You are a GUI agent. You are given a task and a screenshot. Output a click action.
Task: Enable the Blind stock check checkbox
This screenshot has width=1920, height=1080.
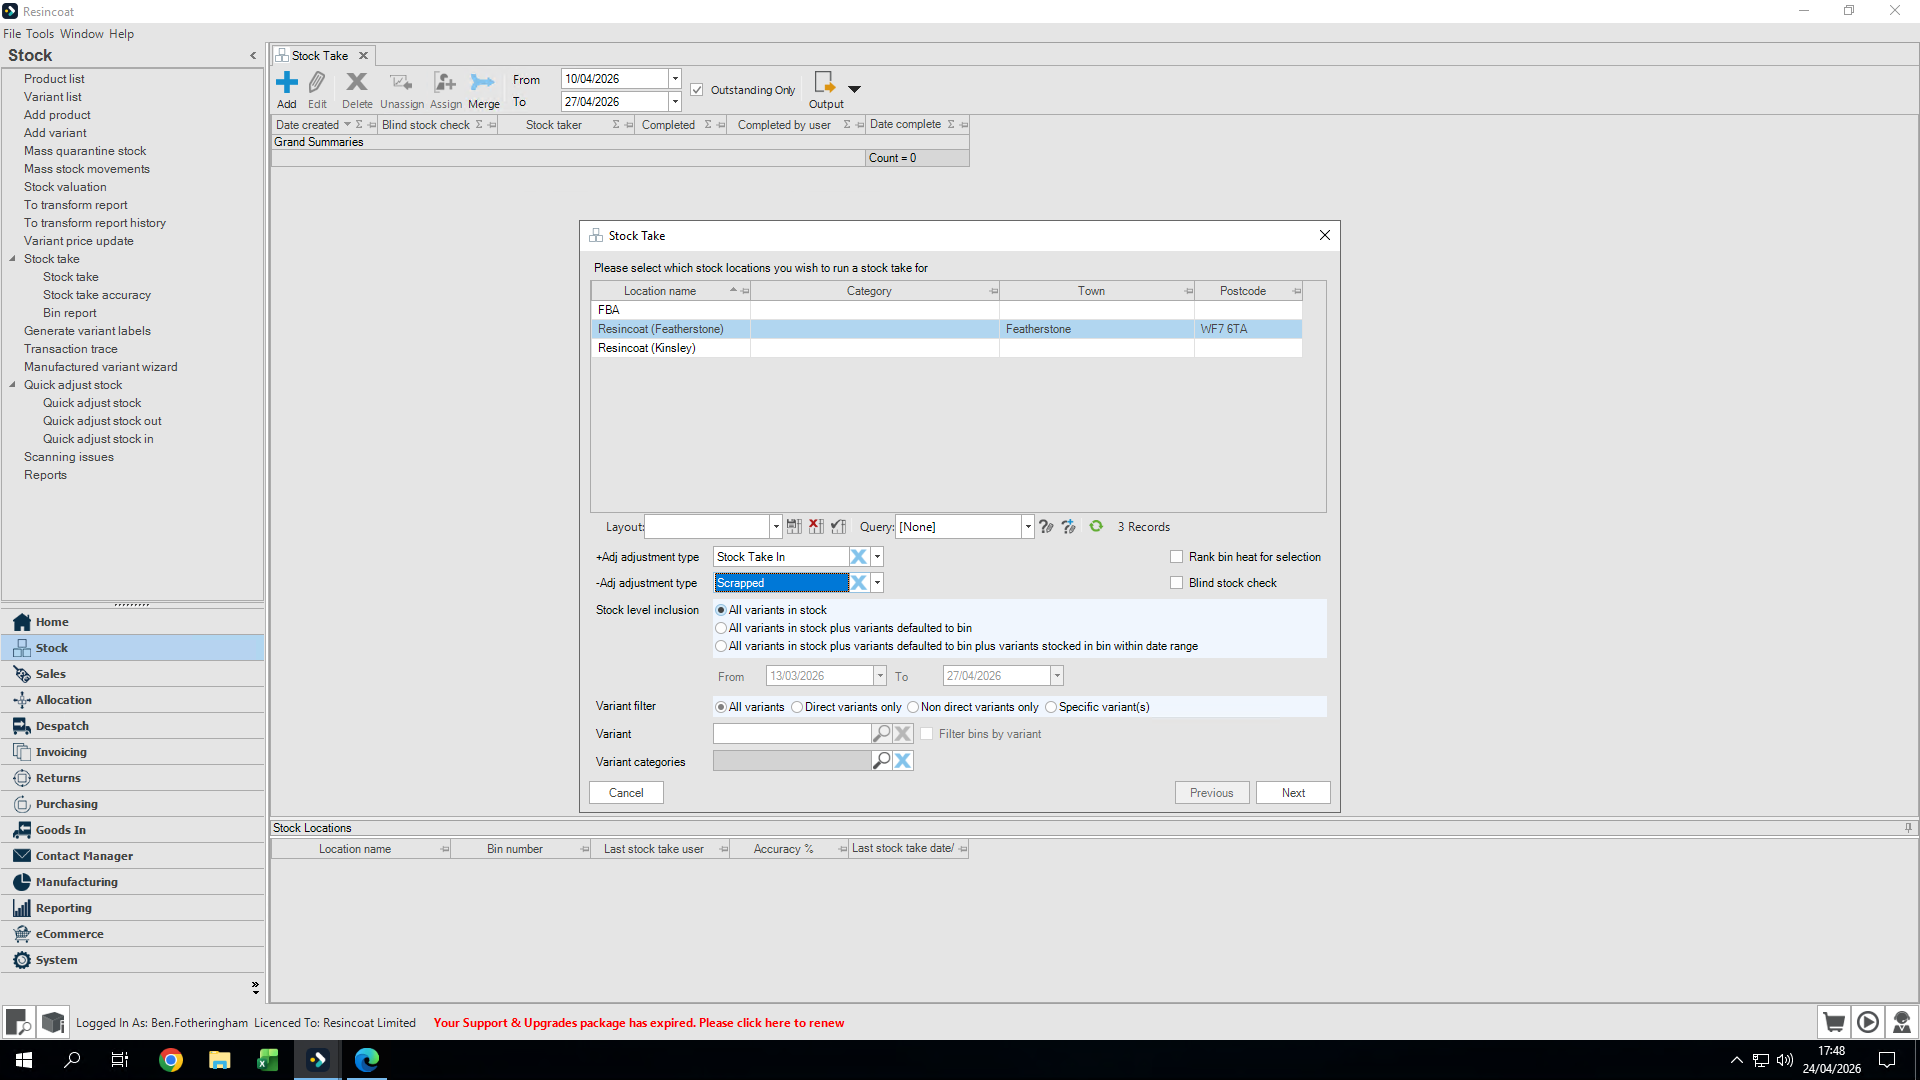pyautogui.click(x=1177, y=583)
